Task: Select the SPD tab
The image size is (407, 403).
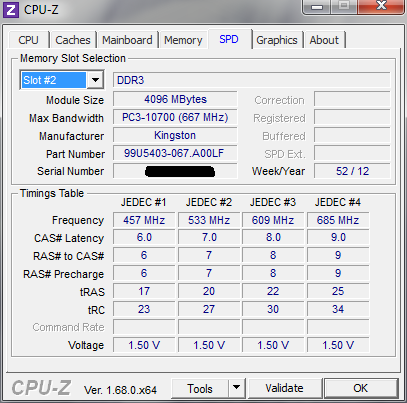Action: 229,39
